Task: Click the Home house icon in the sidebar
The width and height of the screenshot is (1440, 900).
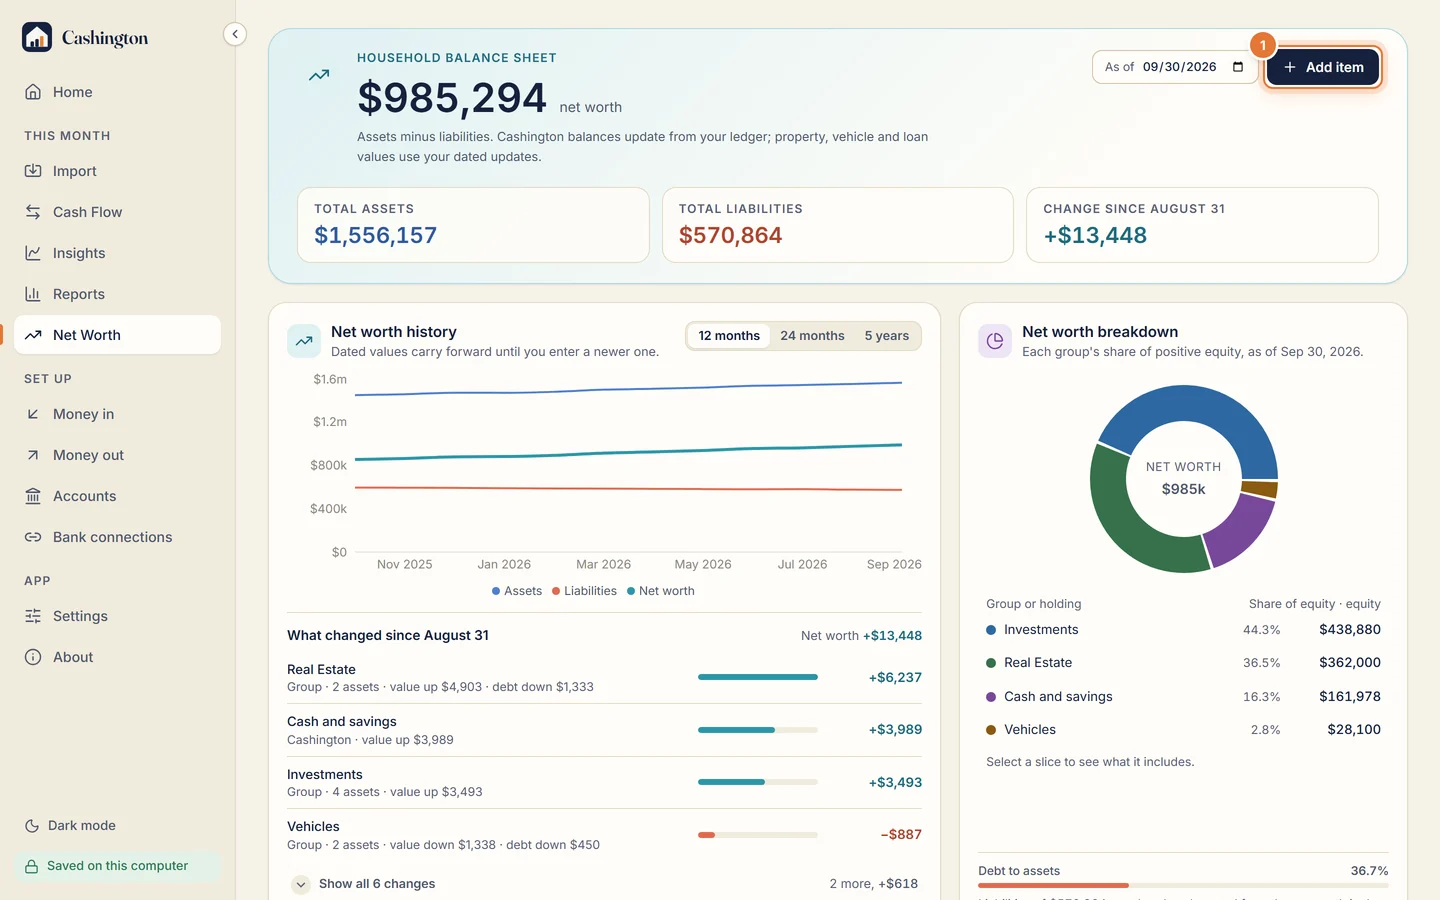Action: 33,92
